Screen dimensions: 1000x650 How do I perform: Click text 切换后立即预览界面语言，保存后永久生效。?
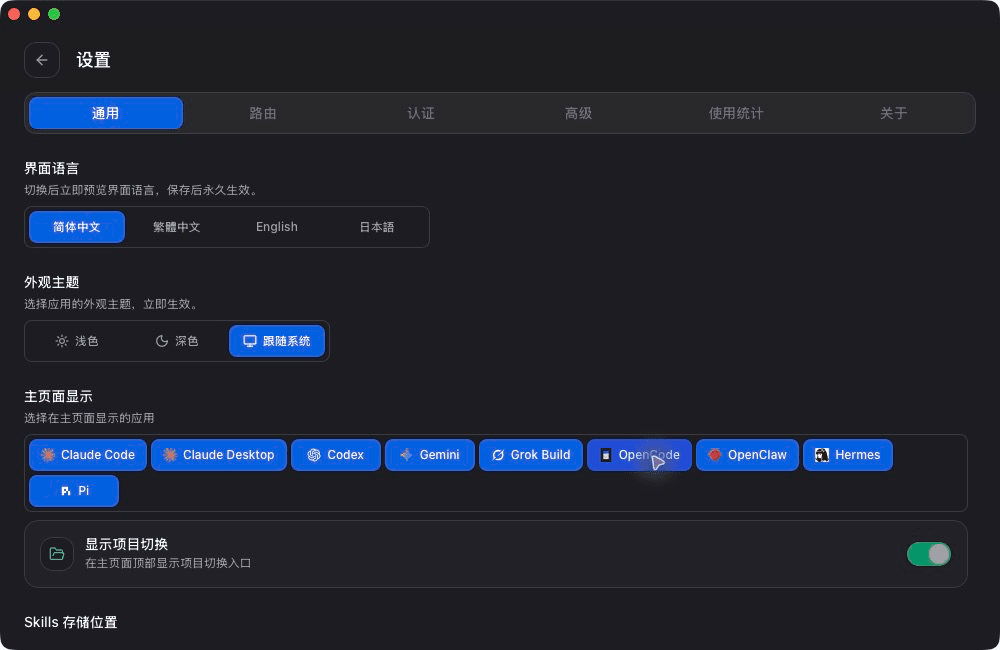[x=142, y=190]
